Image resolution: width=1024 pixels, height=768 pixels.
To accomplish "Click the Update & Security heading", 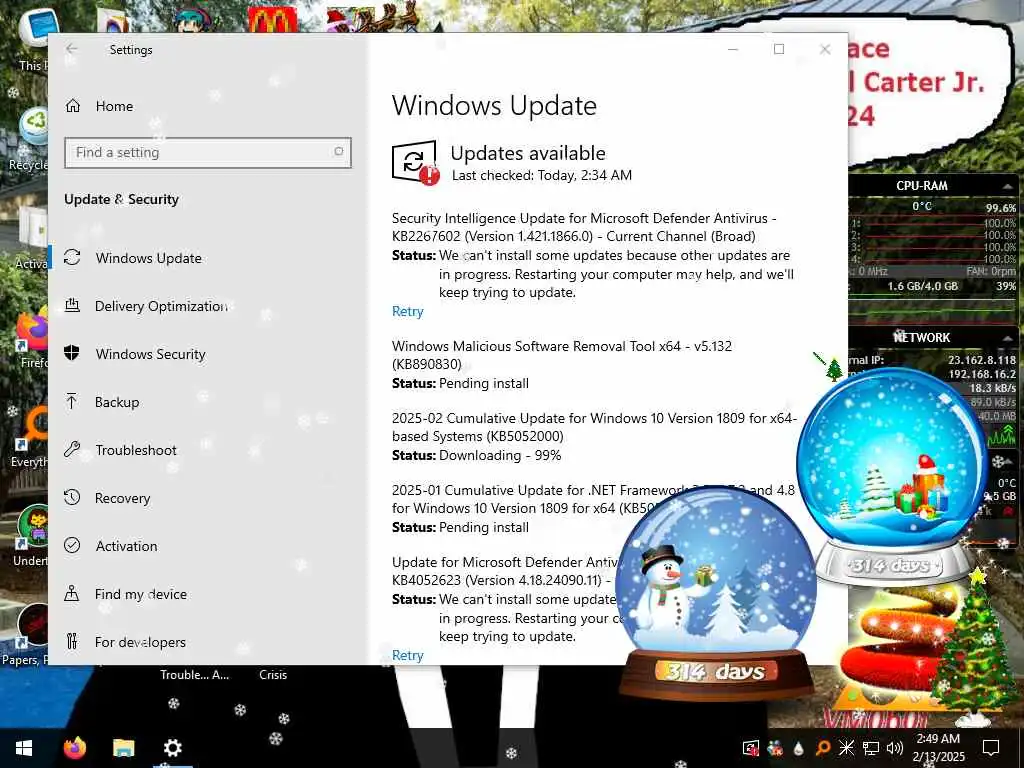I will [121, 199].
